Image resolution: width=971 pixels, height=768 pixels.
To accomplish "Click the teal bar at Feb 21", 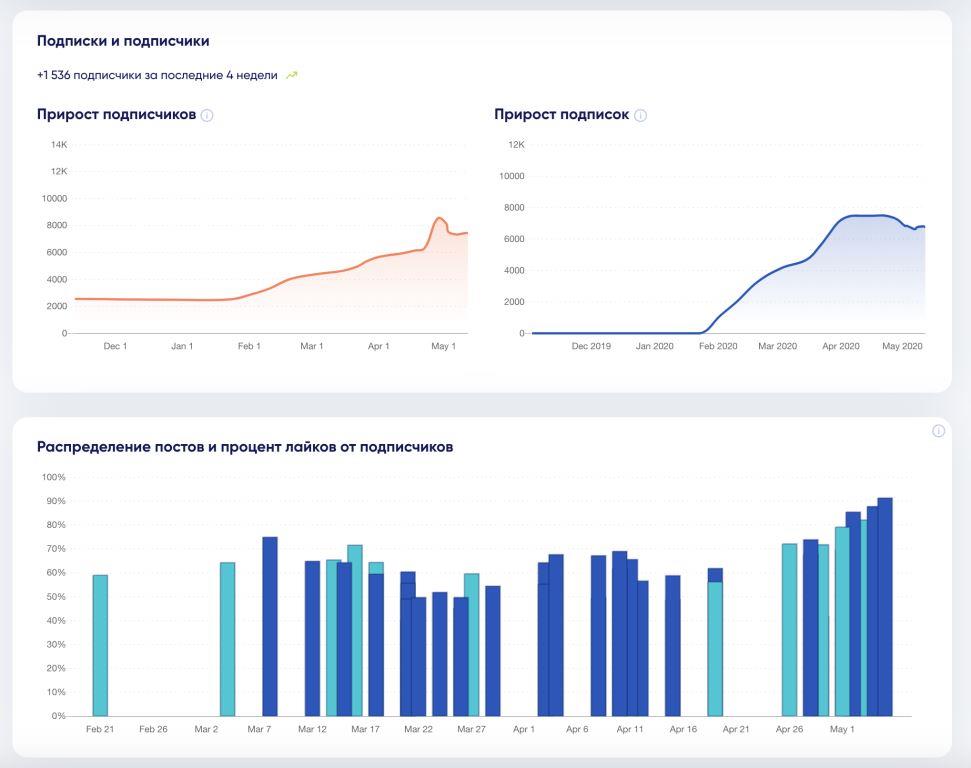I will click(x=100, y=645).
